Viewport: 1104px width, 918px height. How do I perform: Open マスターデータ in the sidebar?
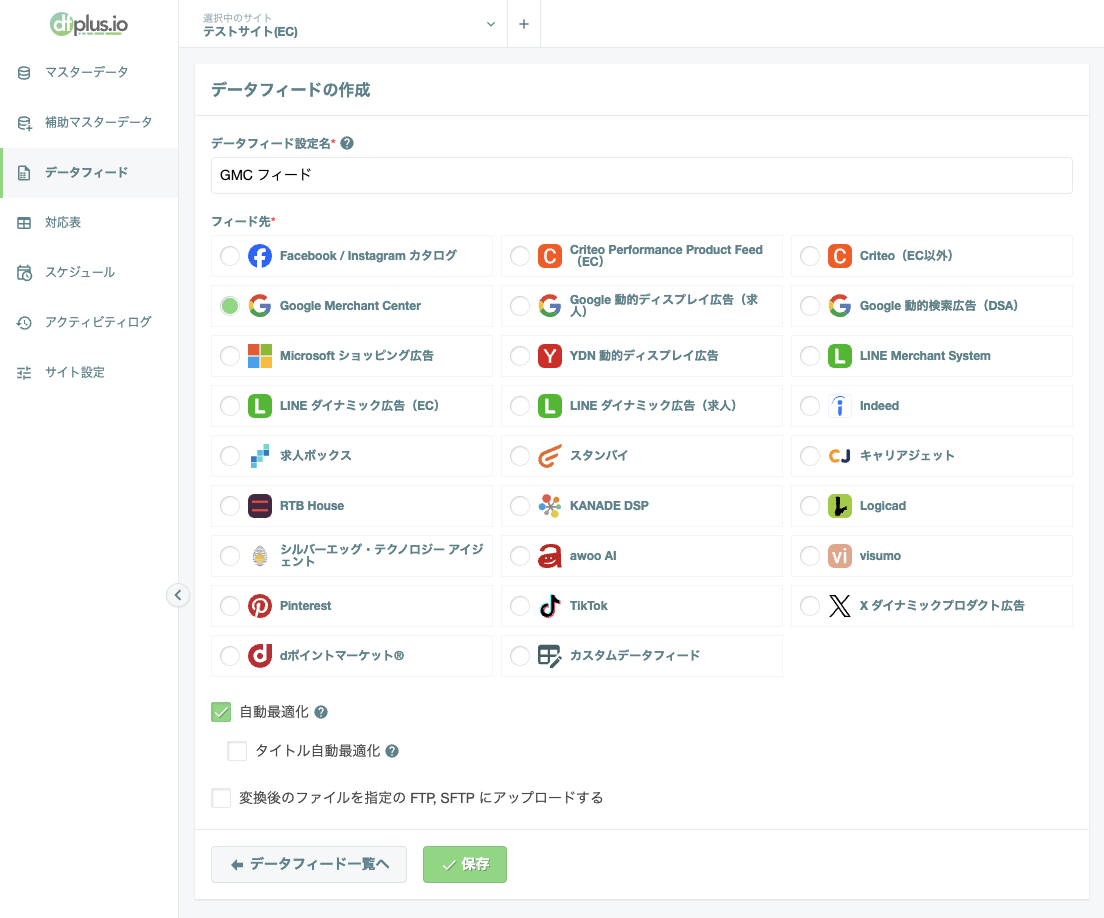click(x=89, y=73)
